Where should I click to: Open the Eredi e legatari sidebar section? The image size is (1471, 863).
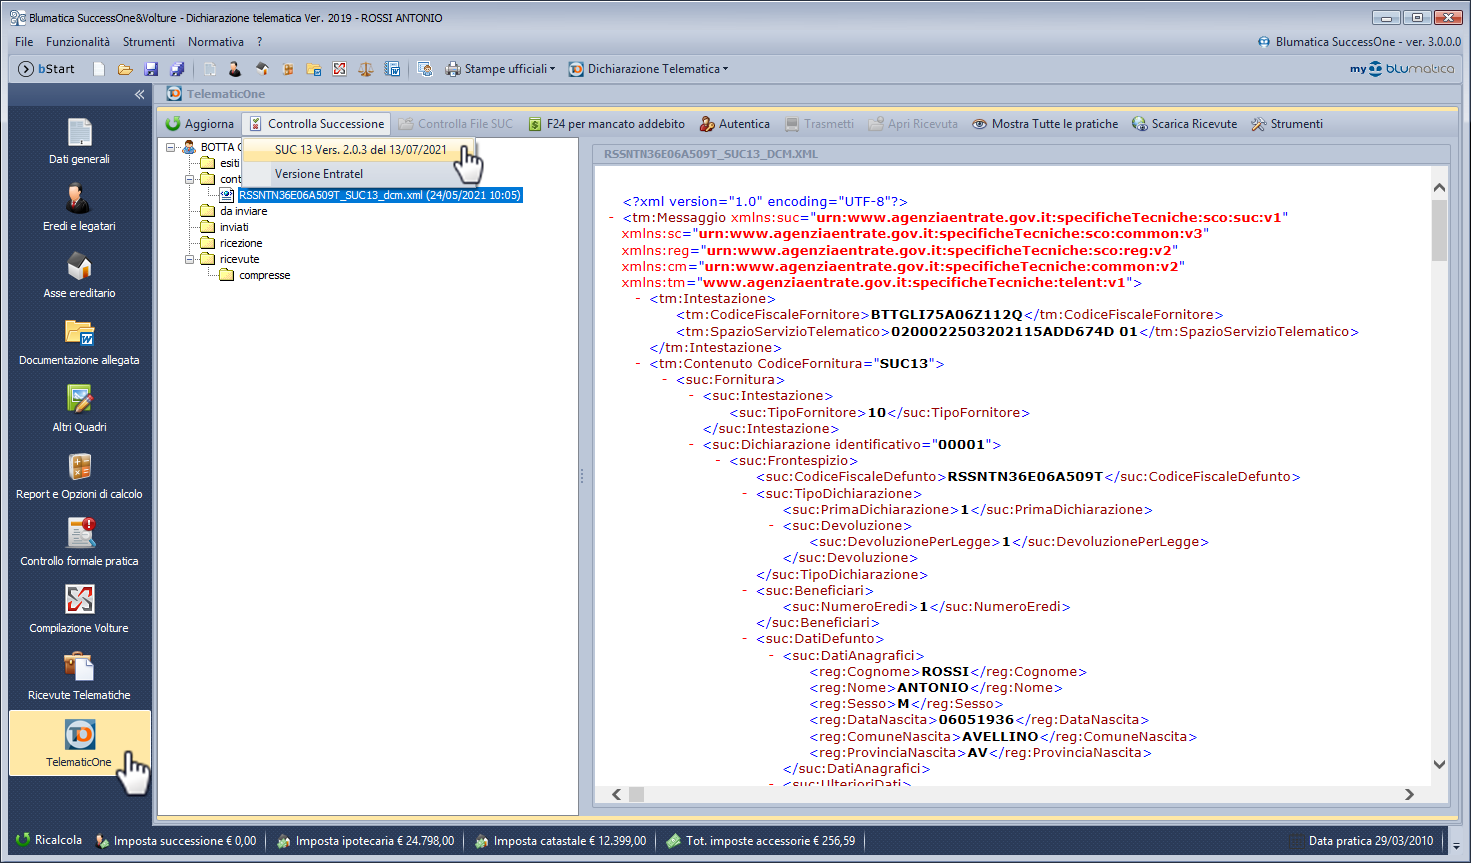(79, 208)
